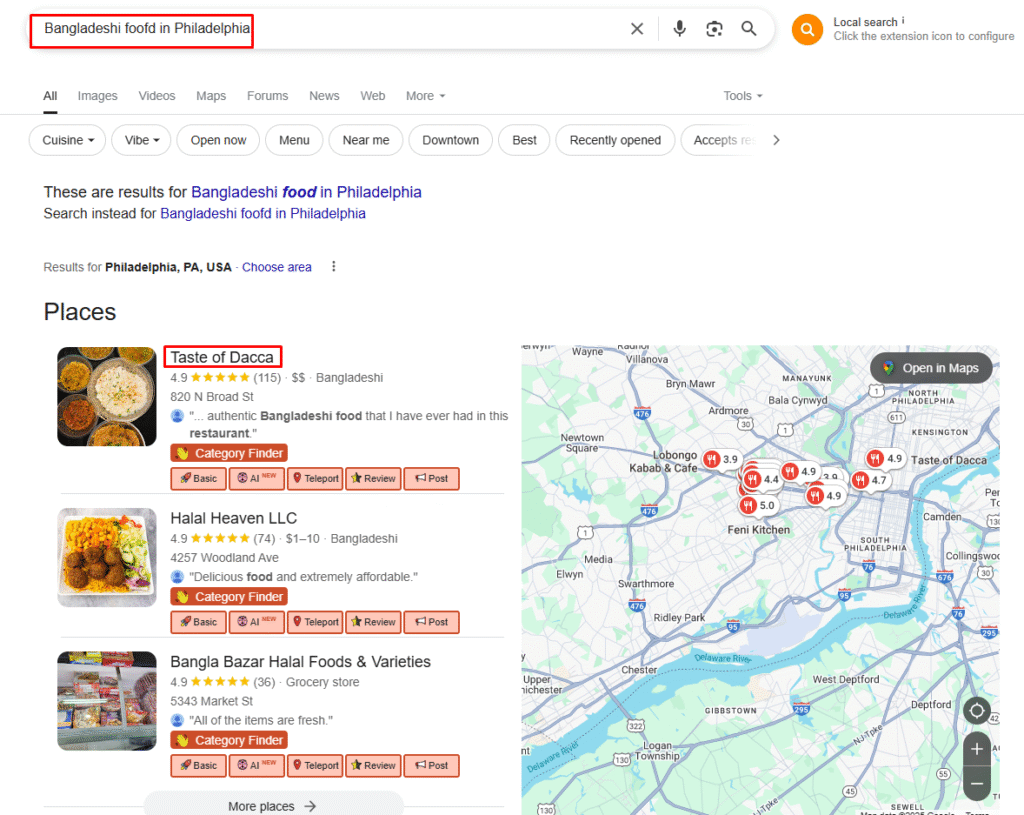
Task: Open the three-dot menu beside Choose area
Action: pos(334,266)
